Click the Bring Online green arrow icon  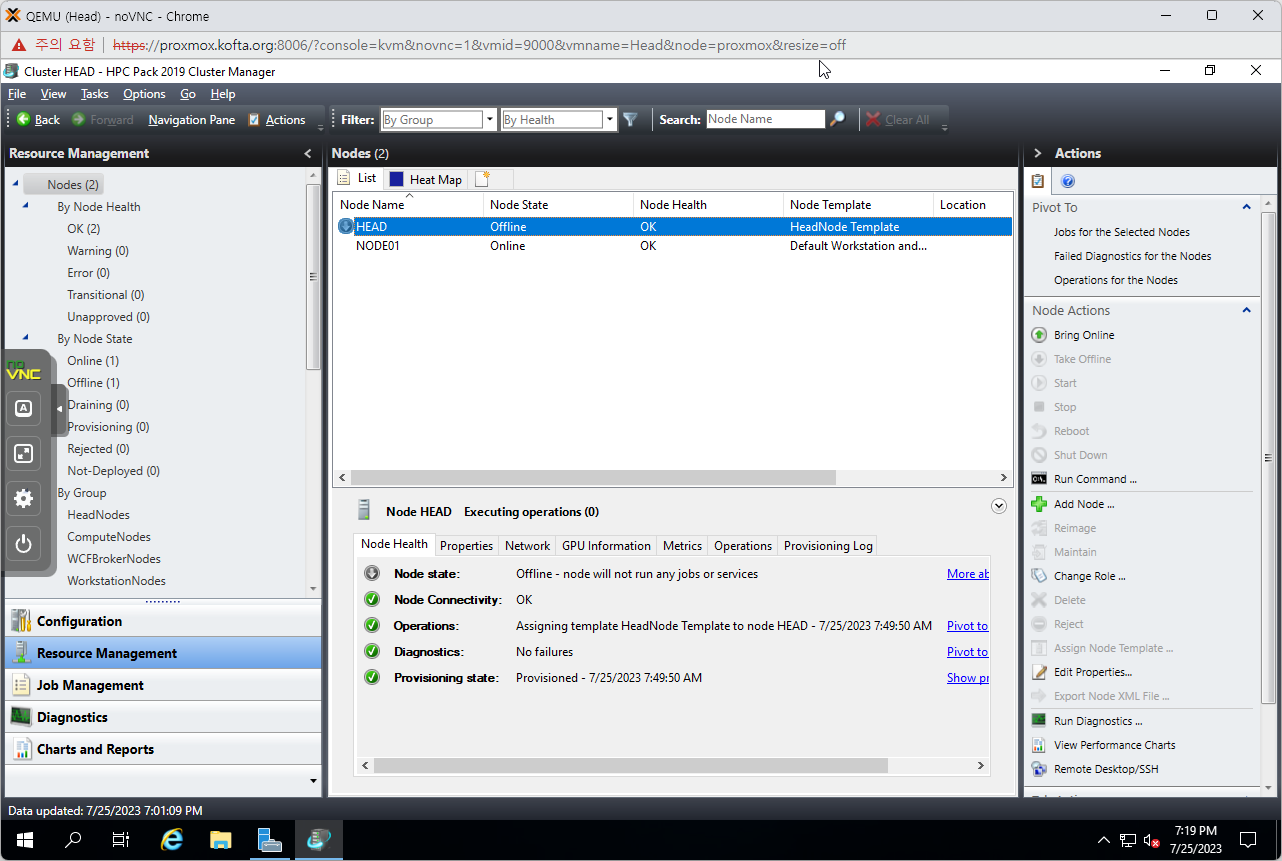click(x=1039, y=335)
